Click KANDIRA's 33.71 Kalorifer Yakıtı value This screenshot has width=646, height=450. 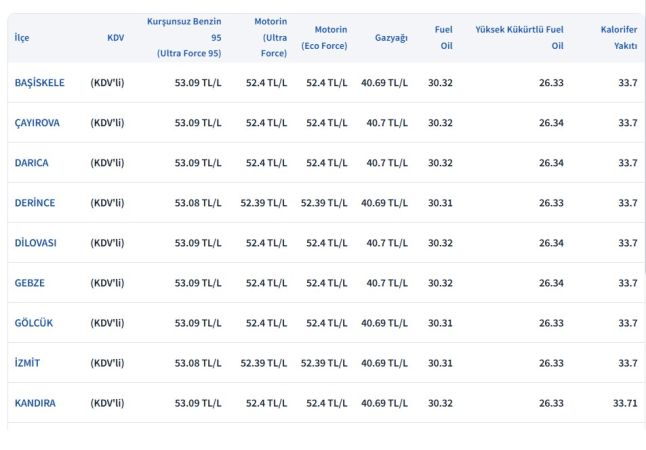[x=625, y=403]
